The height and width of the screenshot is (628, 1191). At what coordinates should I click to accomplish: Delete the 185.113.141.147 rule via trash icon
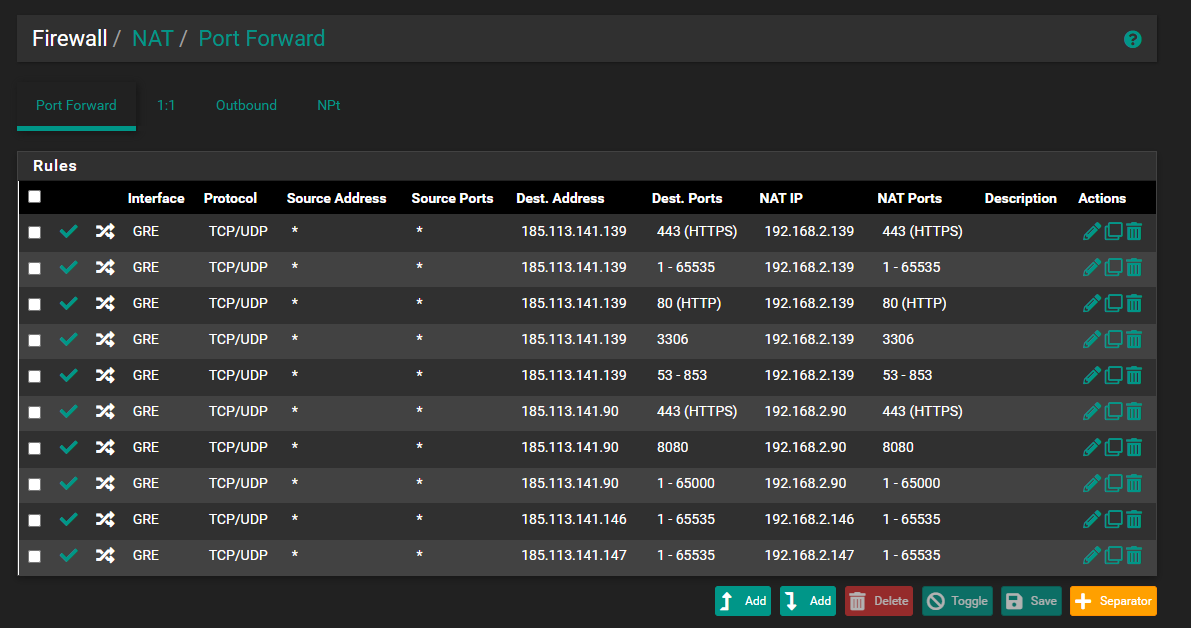(x=1134, y=555)
